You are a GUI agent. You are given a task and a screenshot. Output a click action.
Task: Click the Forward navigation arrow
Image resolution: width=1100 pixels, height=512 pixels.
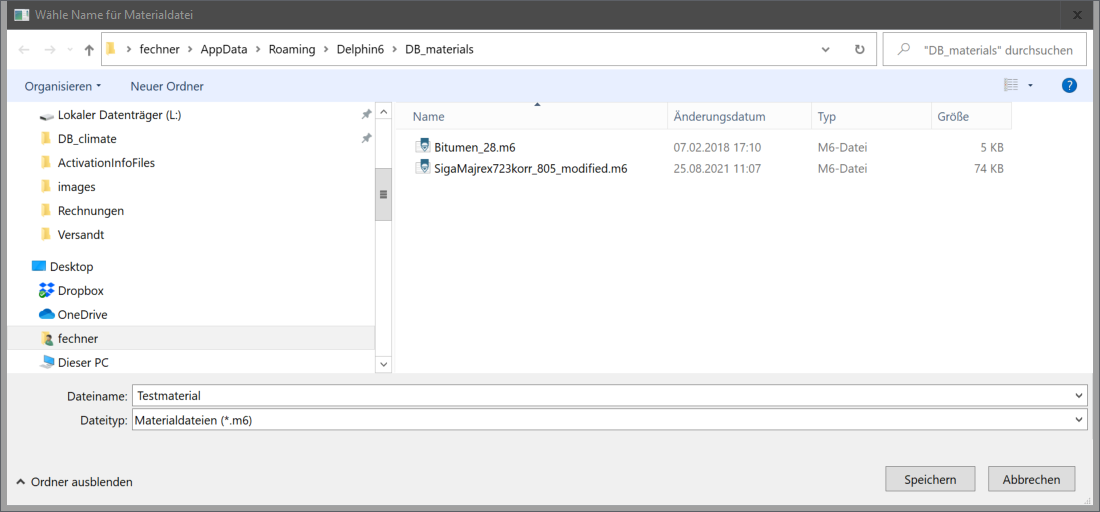pos(50,50)
